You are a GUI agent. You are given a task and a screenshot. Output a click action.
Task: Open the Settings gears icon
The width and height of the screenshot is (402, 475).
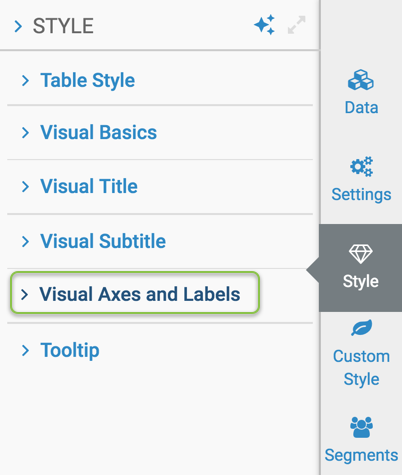tap(361, 166)
